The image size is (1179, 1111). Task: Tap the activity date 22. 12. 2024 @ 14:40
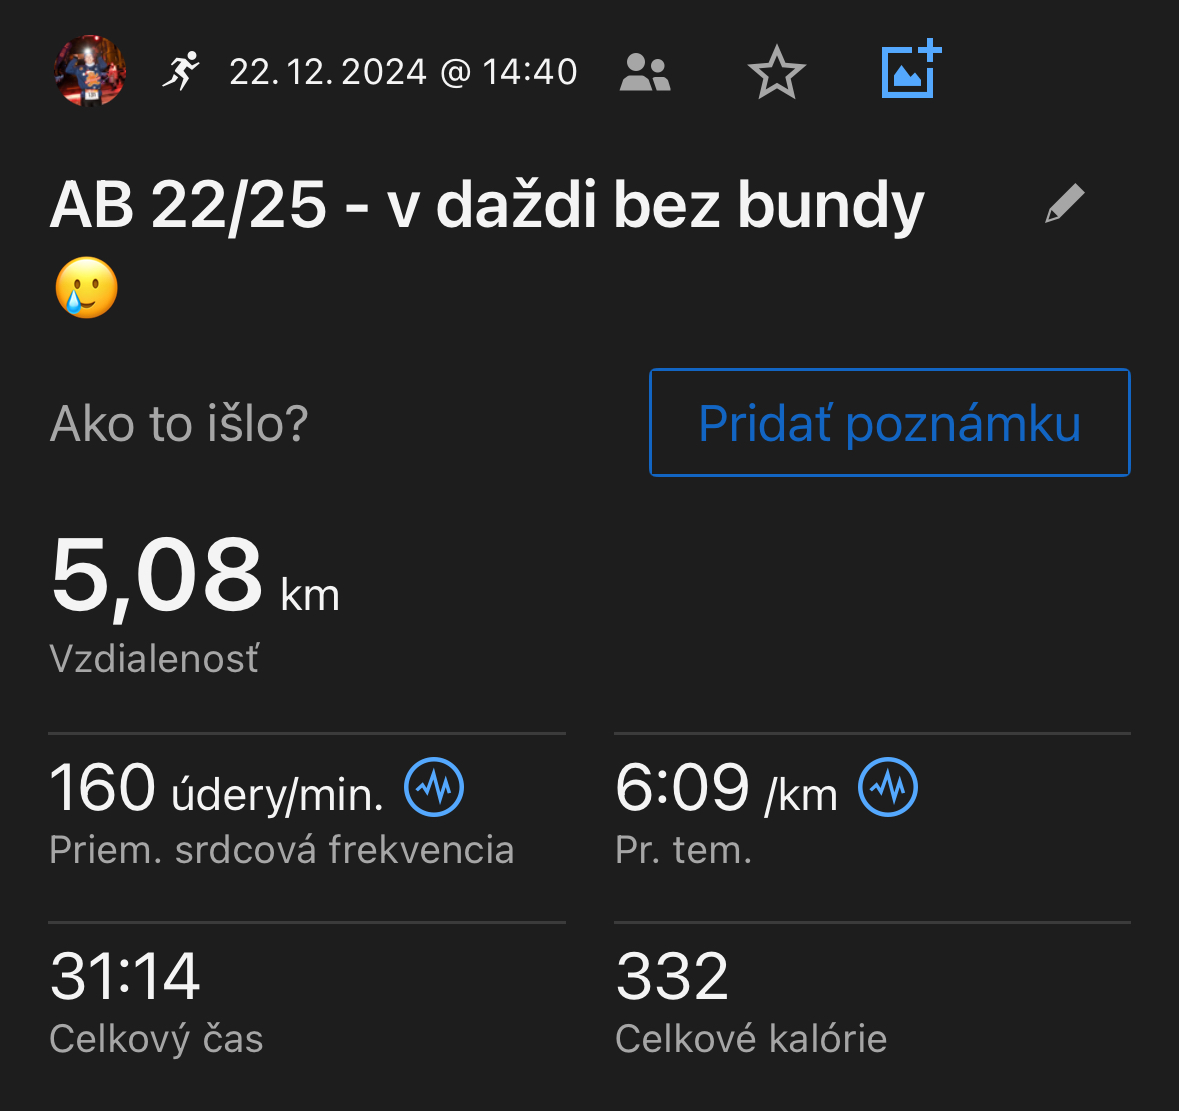pyautogui.click(x=403, y=72)
